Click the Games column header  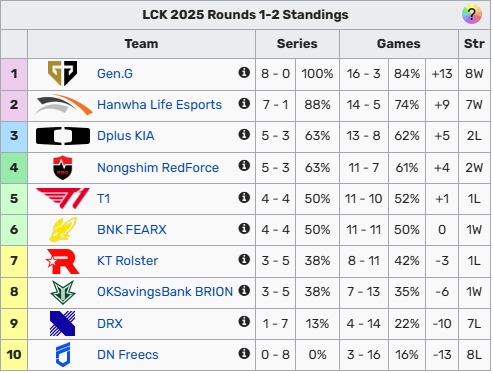pos(399,44)
